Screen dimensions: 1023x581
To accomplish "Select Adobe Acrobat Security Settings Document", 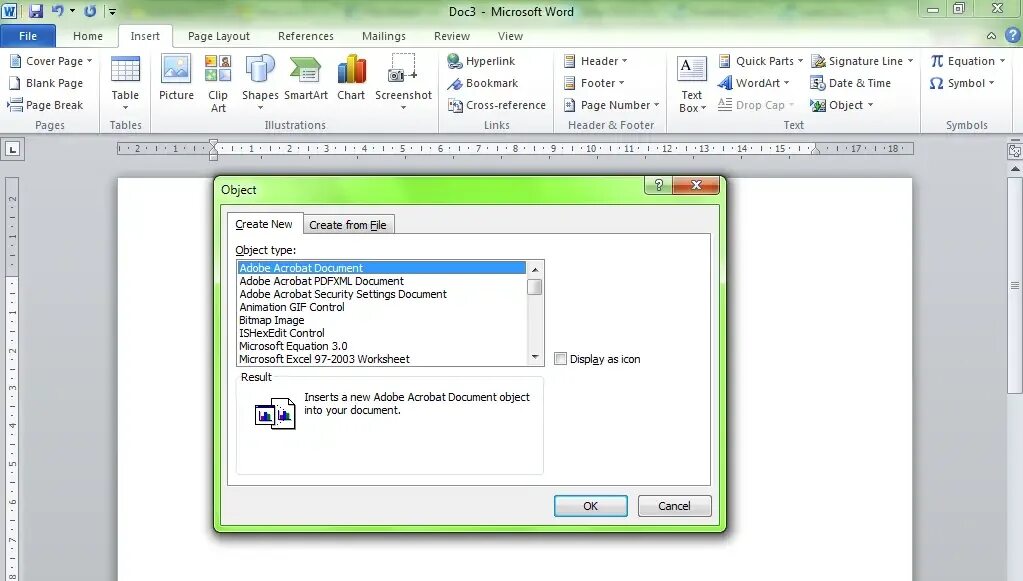I will coord(382,294).
